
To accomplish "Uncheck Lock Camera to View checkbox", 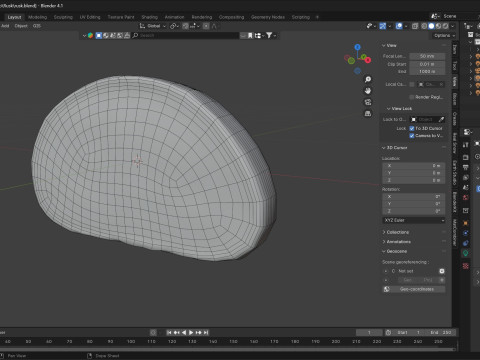I will tap(412, 136).
